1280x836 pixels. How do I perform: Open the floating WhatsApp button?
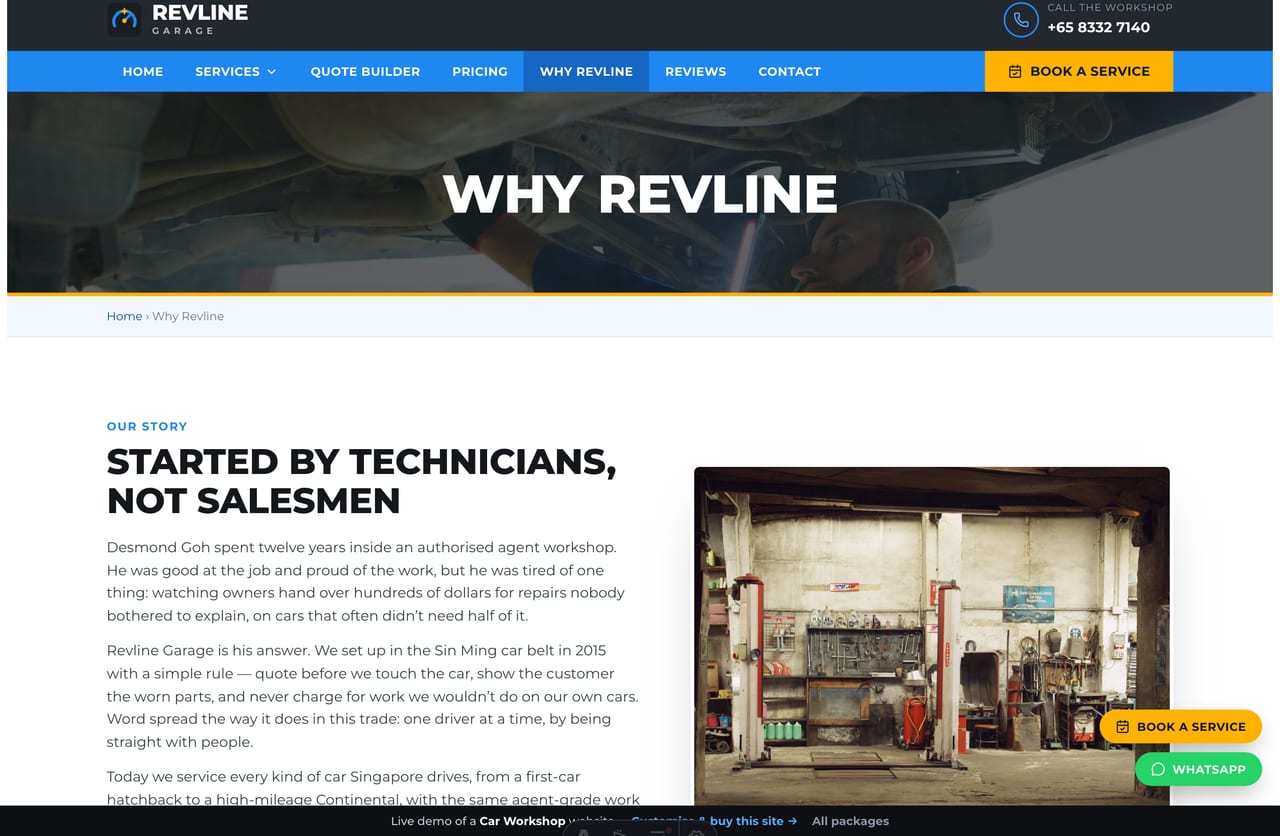coord(1198,769)
